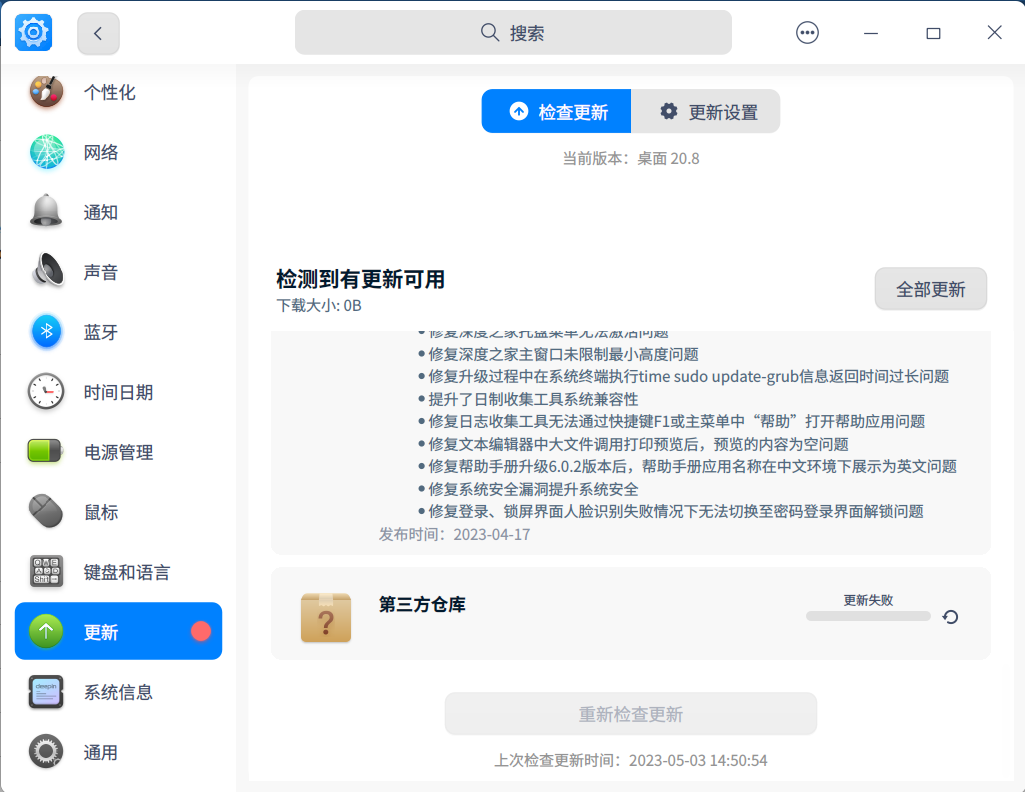Open 蓝牙 settings

click(x=118, y=332)
